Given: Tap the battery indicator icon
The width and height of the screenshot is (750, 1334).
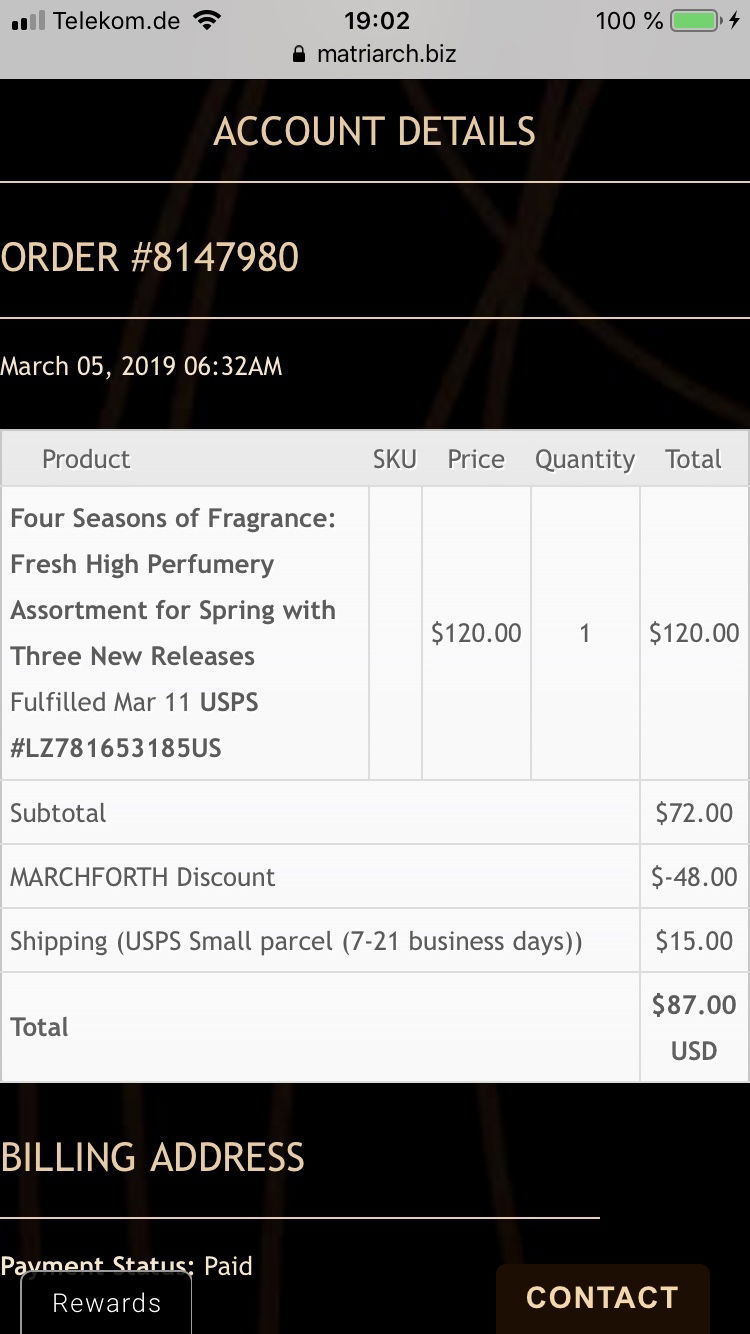Looking at the screenshot, I should tap(696, 21).
